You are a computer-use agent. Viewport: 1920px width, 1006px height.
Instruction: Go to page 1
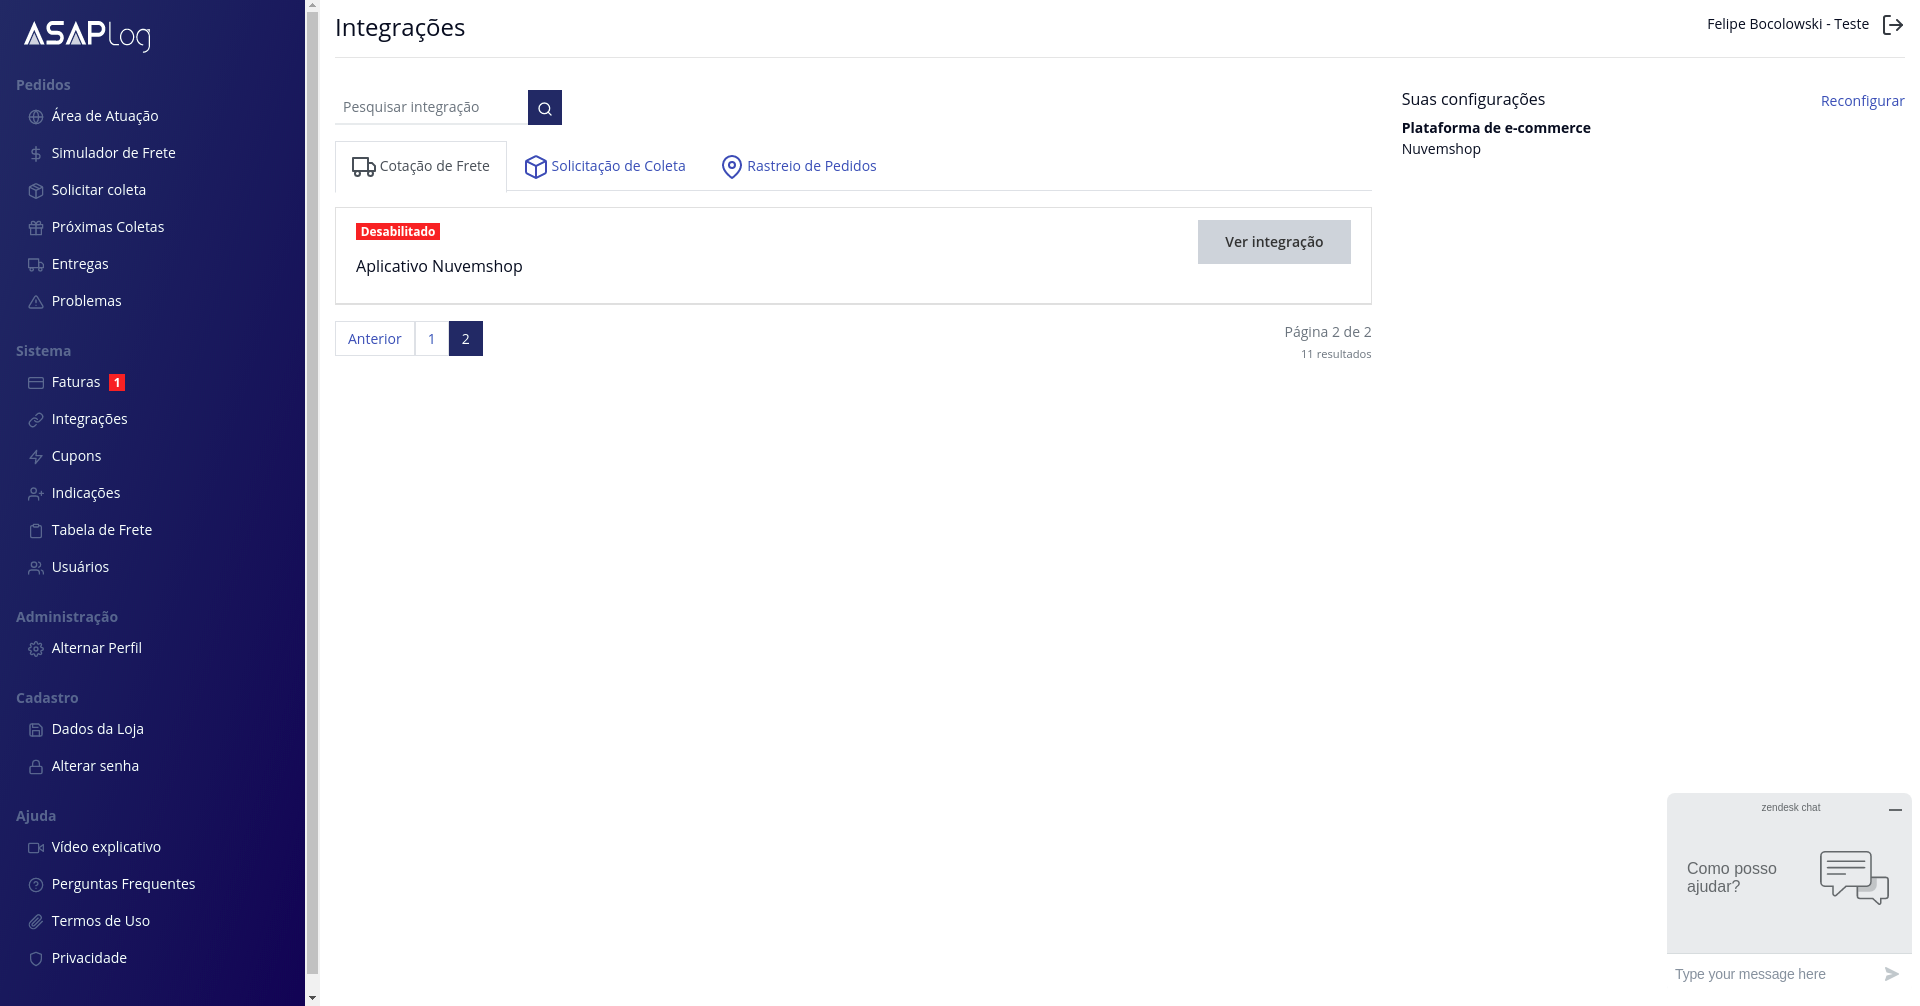tap(432, 339)
